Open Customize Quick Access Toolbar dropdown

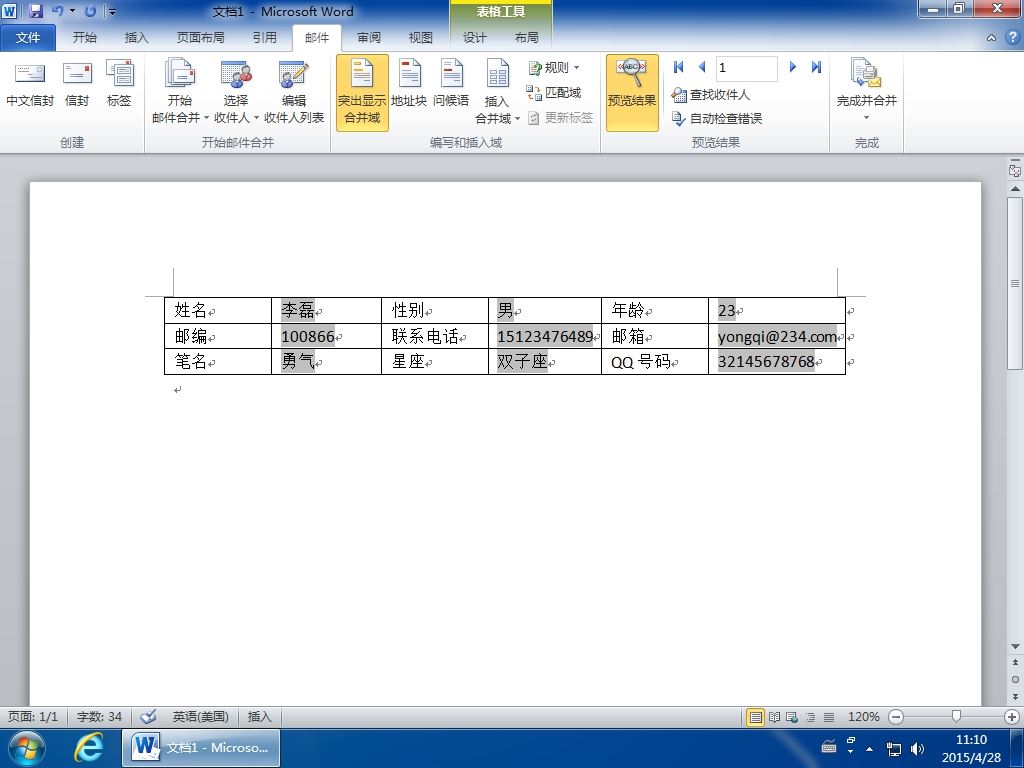coord(112,11)
